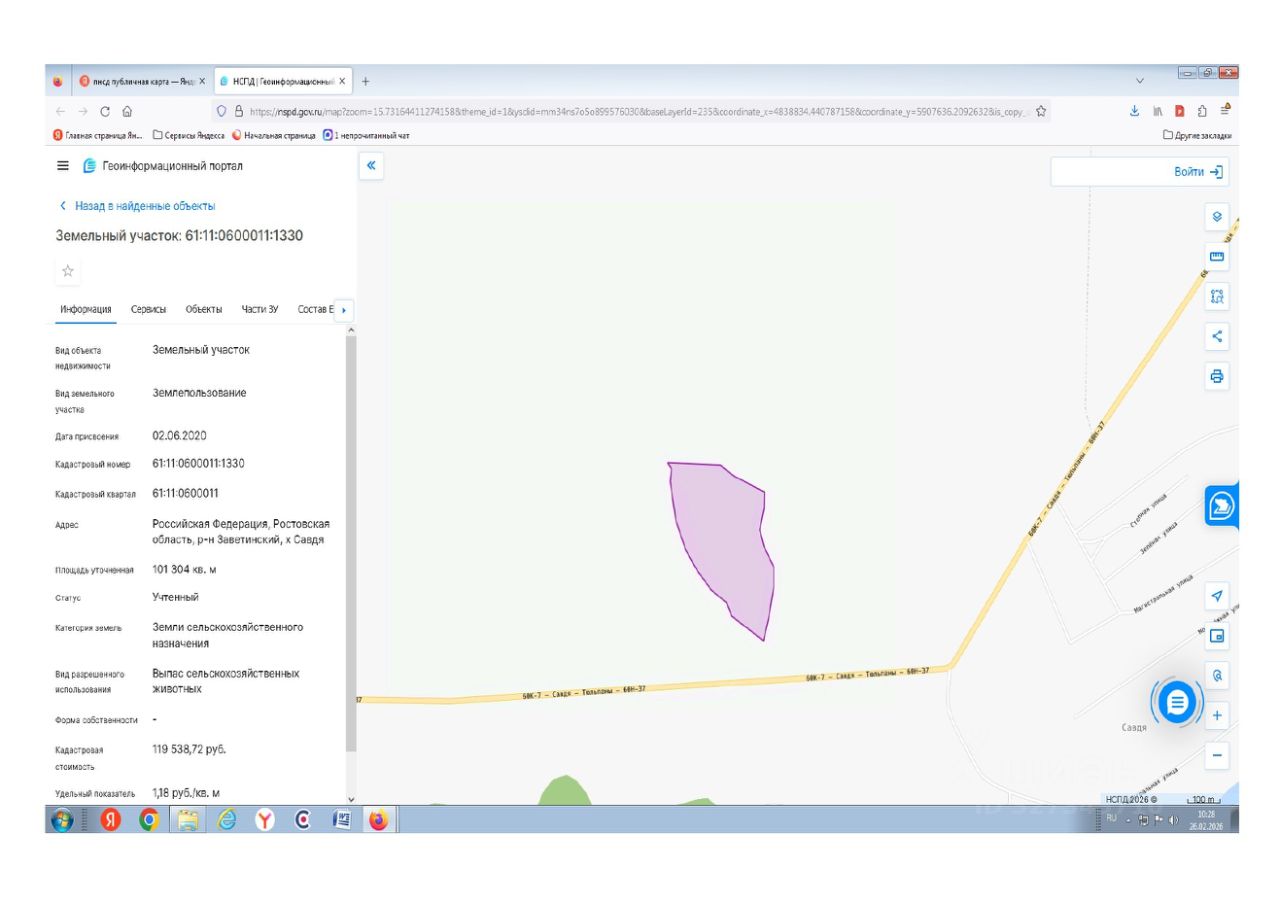Click the Войти login button
This screenshot has width=1280, height=904.
point(1198,172)
